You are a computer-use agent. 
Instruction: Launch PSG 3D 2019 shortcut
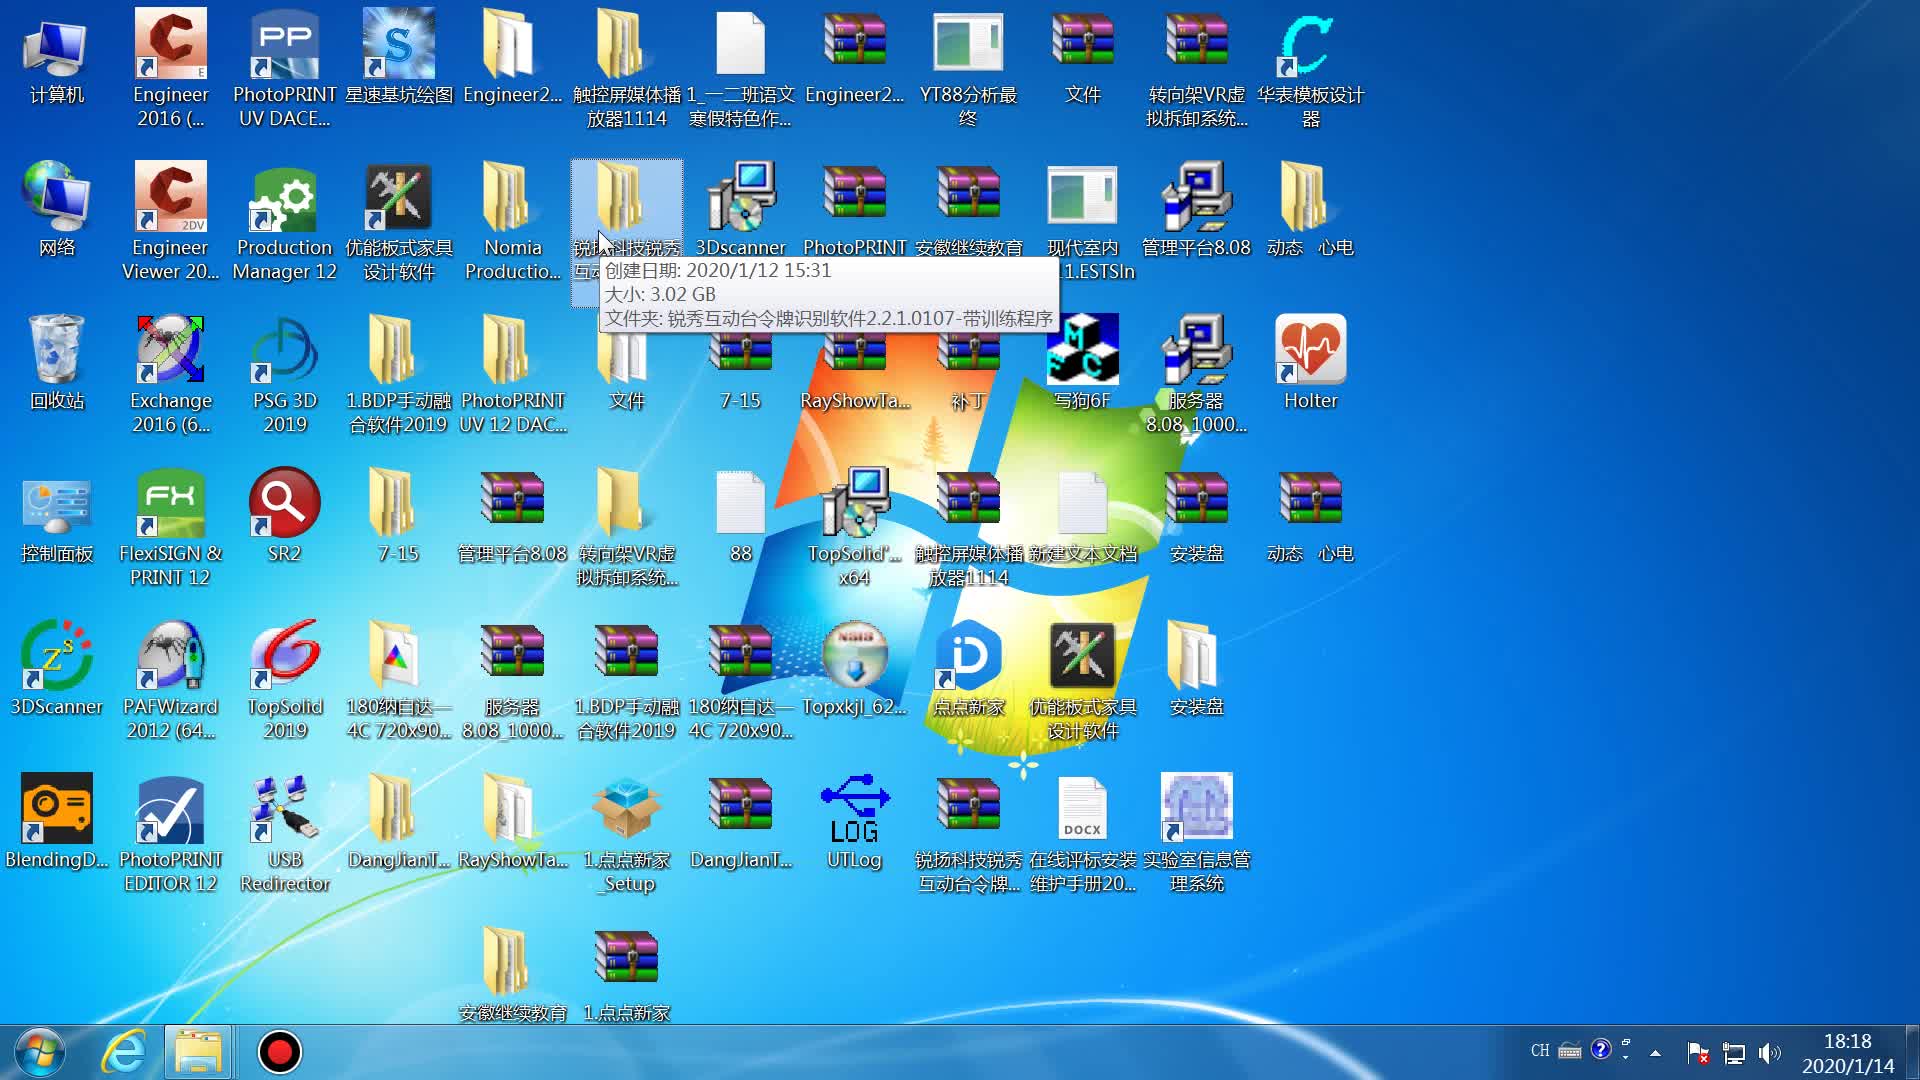284,374
